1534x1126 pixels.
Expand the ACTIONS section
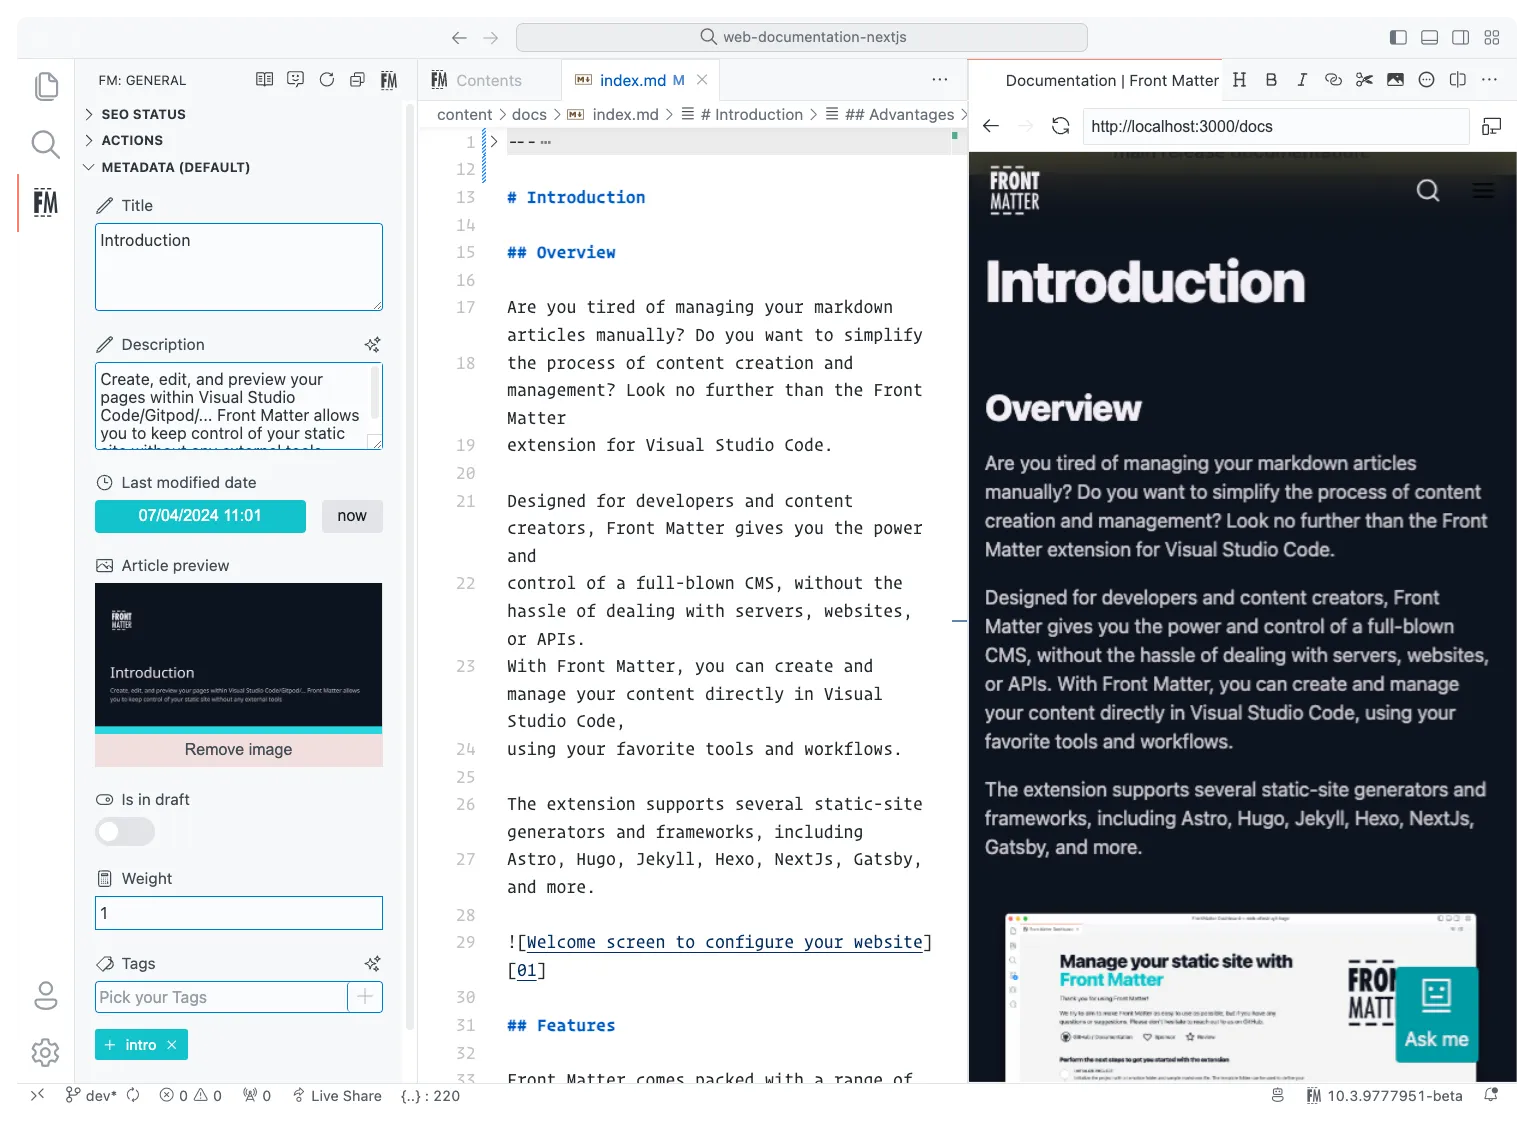(x=133, y=140)
